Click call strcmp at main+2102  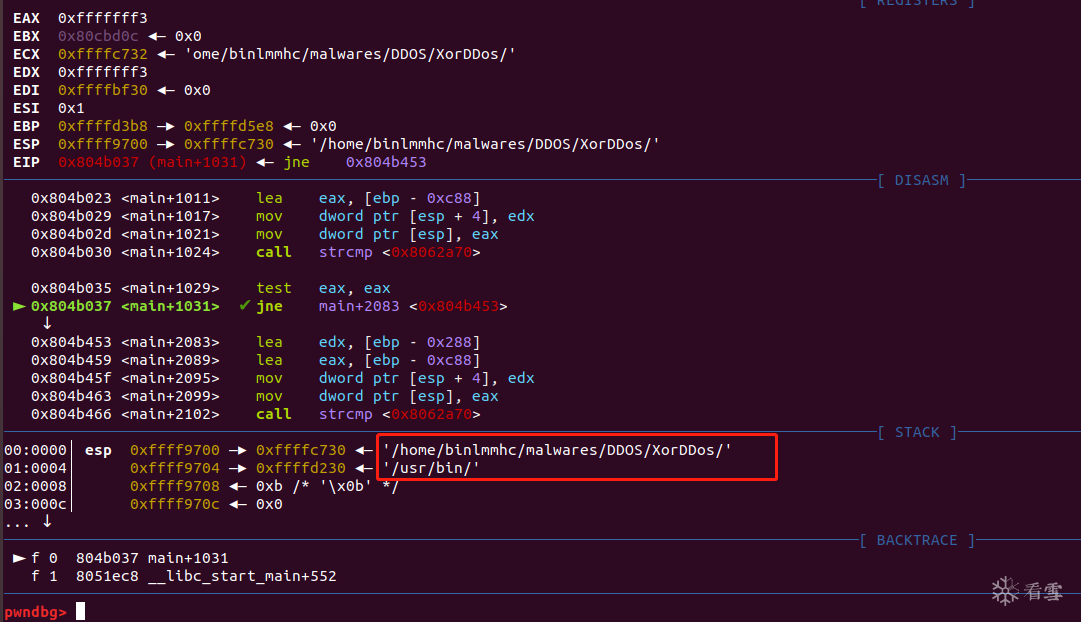[368, 414]
